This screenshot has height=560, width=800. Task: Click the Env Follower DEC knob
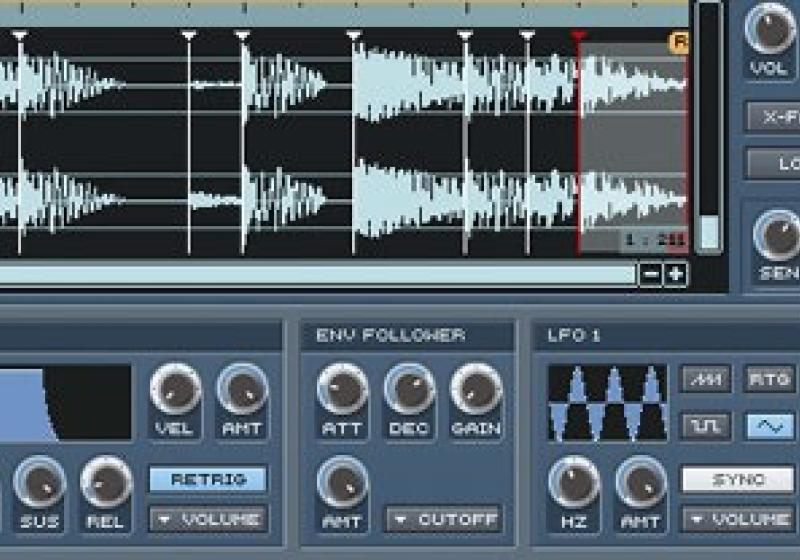pos(409,390)
